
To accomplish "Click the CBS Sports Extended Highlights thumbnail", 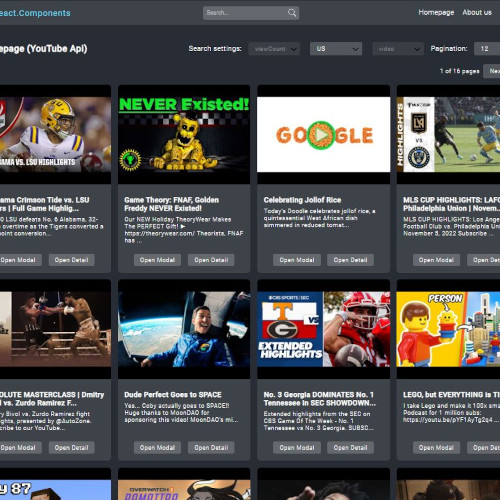I will (323, 329).
